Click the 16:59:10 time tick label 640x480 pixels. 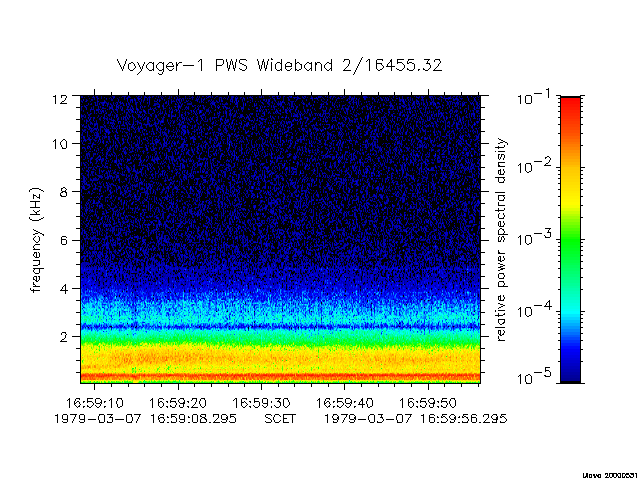click(x=95, y=403)
